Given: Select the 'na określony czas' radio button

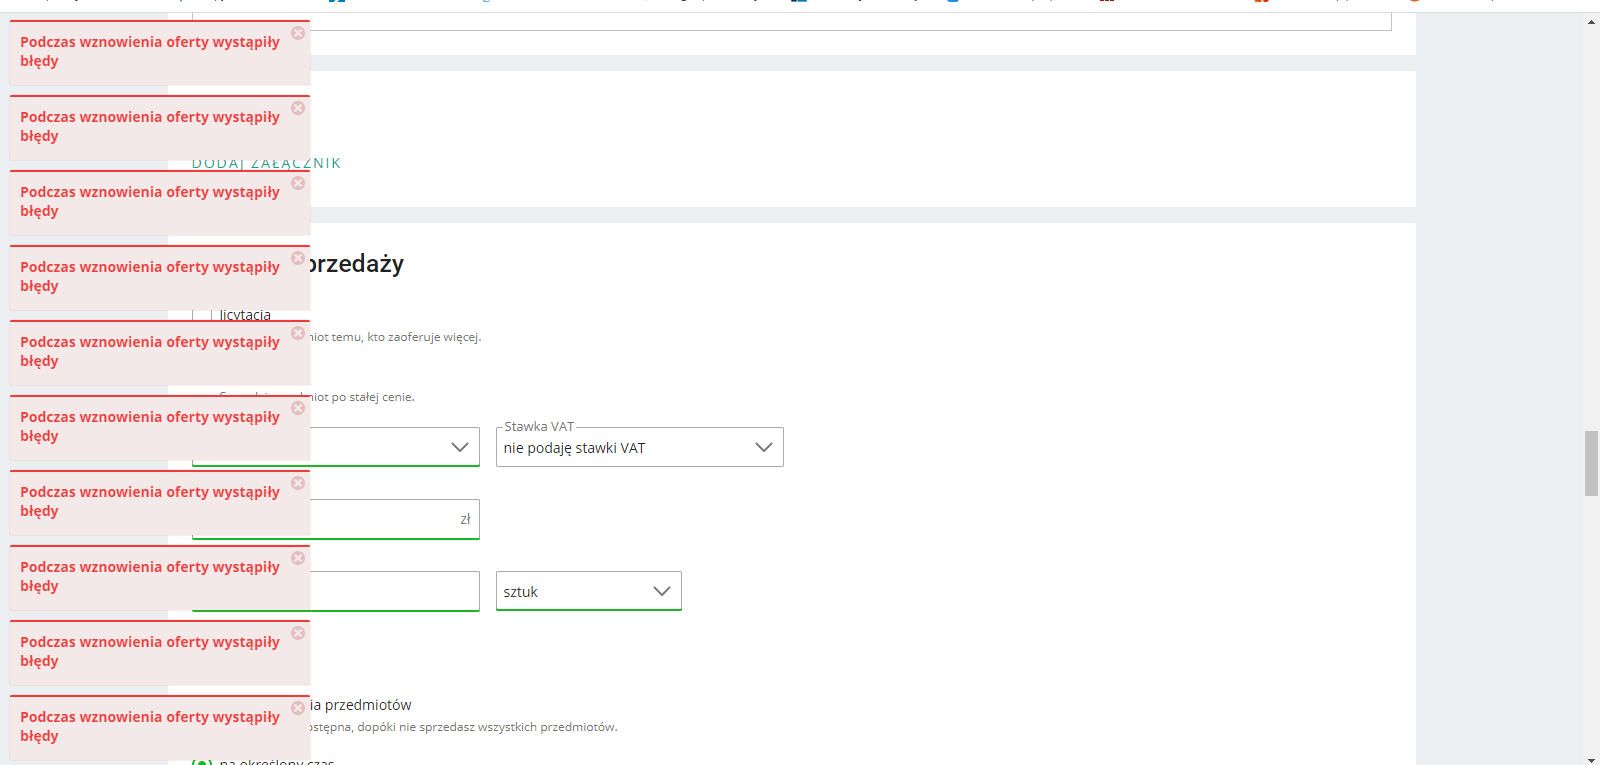Looking at the screenshot, I should tap(202, 761).
